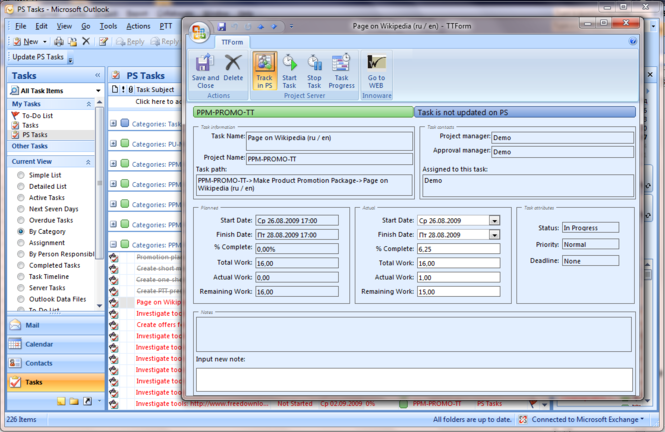Collapse the Tasks navigation pane chevron
Image resolution: width=665 pixels, height=432 pixels.
[x=98, y=75]
